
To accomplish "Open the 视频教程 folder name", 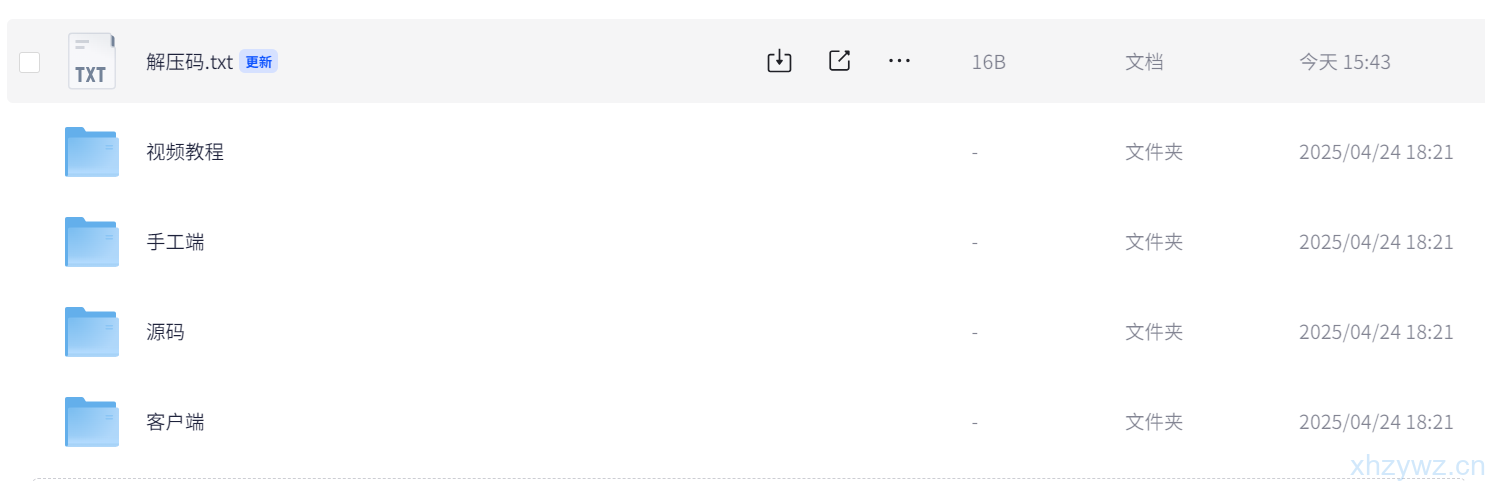I will point(185,152).
